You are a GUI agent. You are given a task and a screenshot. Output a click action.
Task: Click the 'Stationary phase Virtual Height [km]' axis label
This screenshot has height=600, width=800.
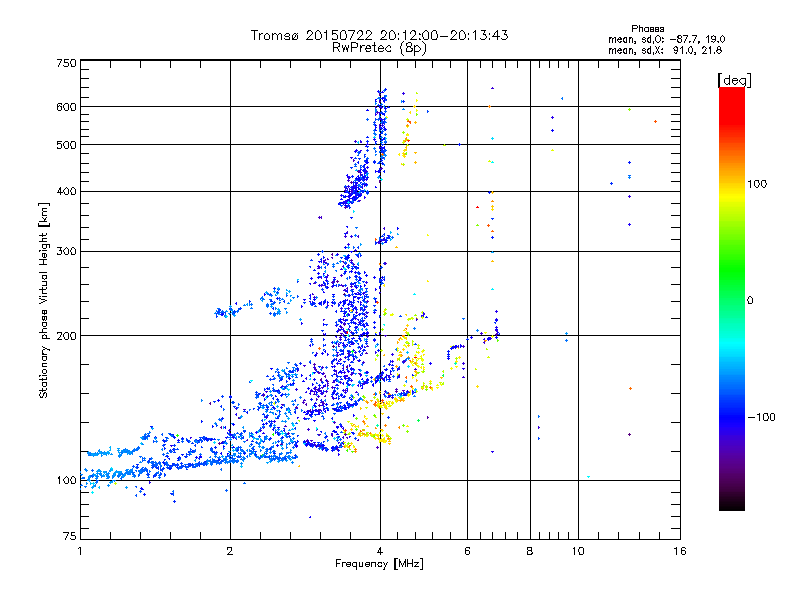coord(44,301)
